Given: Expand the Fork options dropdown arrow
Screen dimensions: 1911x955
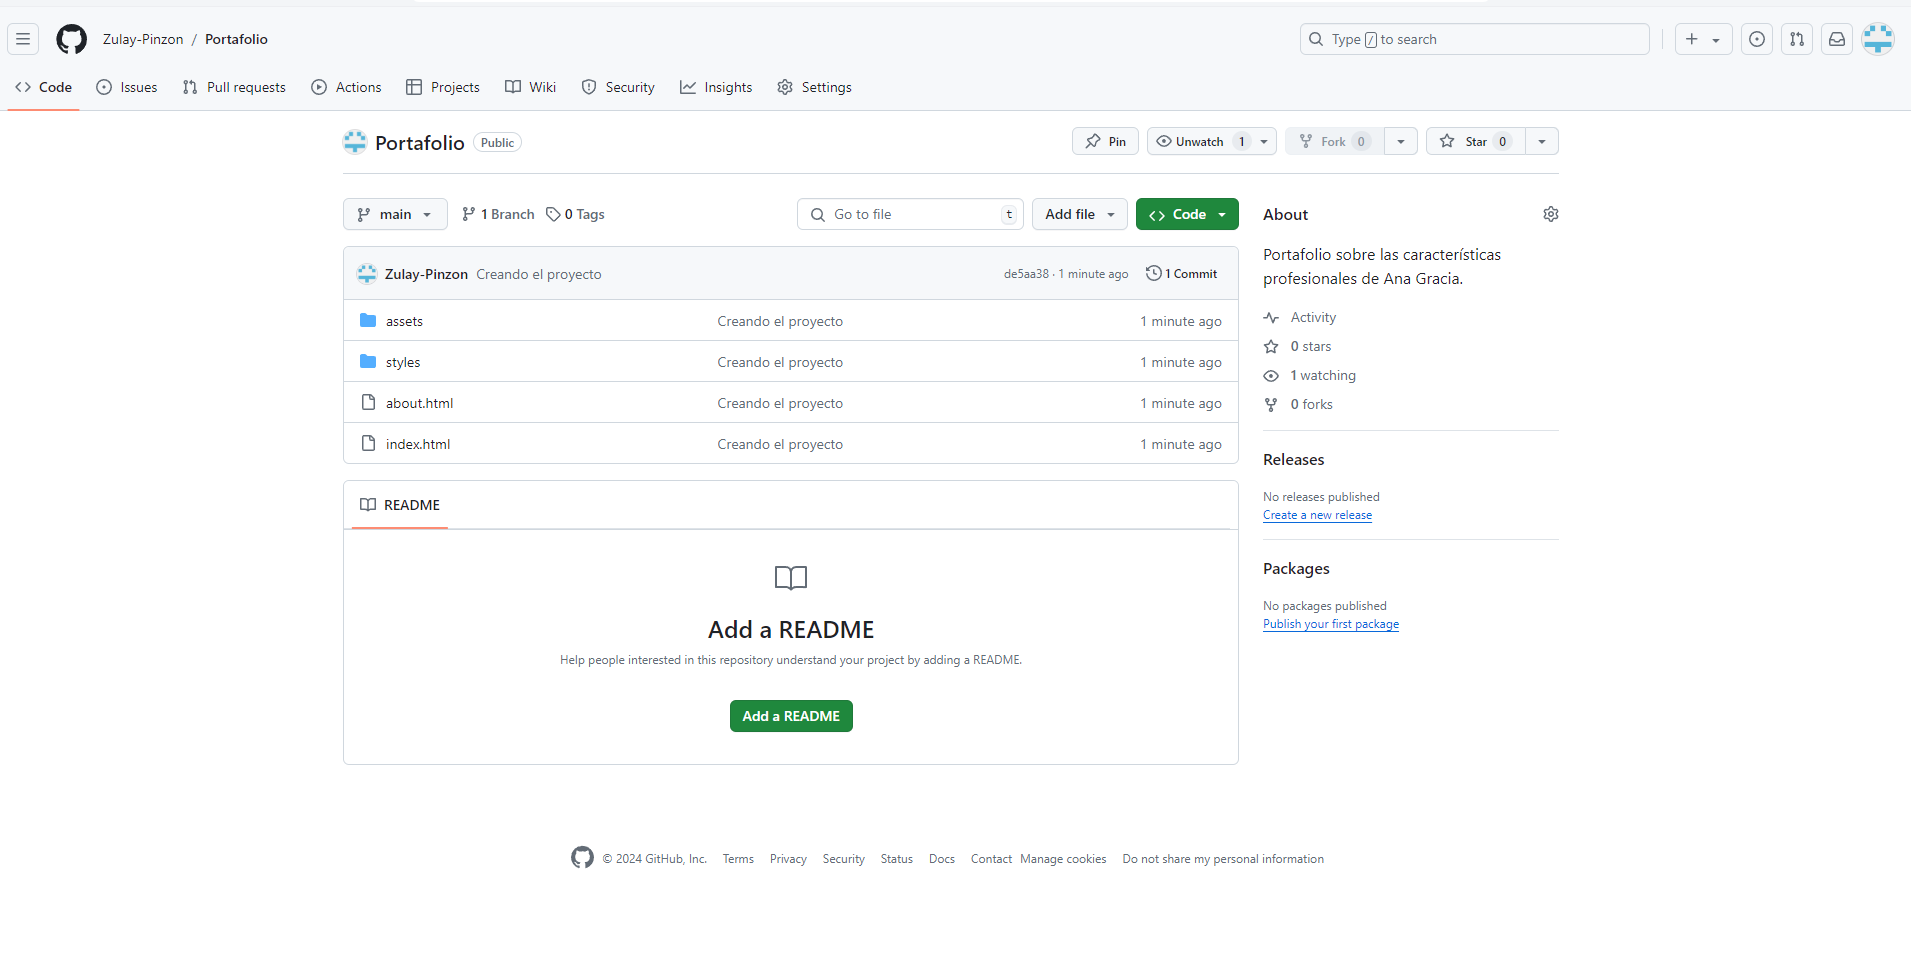Looking at the screenshot, I should [1401, 141].
